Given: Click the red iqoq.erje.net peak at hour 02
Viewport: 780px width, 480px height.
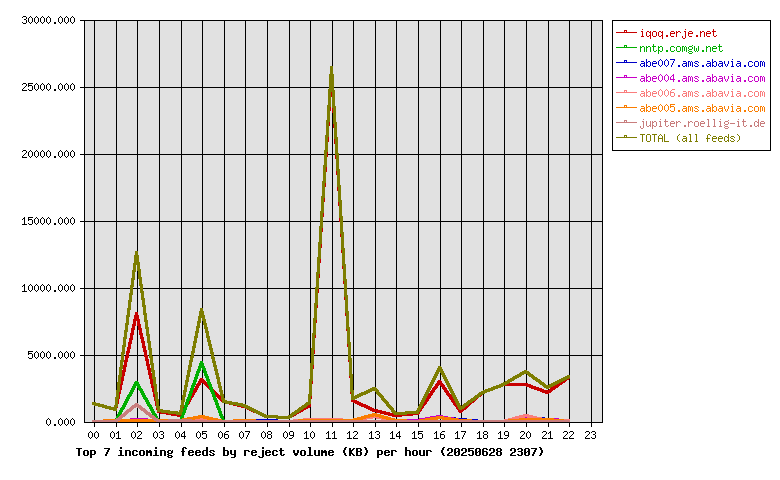Looking at the screenshot, I should point(136,314).
